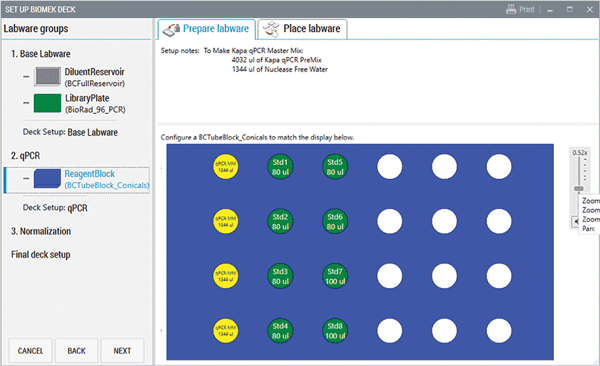The height and width of the screenshot is (366, 600).
Task: Click the yellow qPCR MM tube beside Std2
Action: (225, 222)
